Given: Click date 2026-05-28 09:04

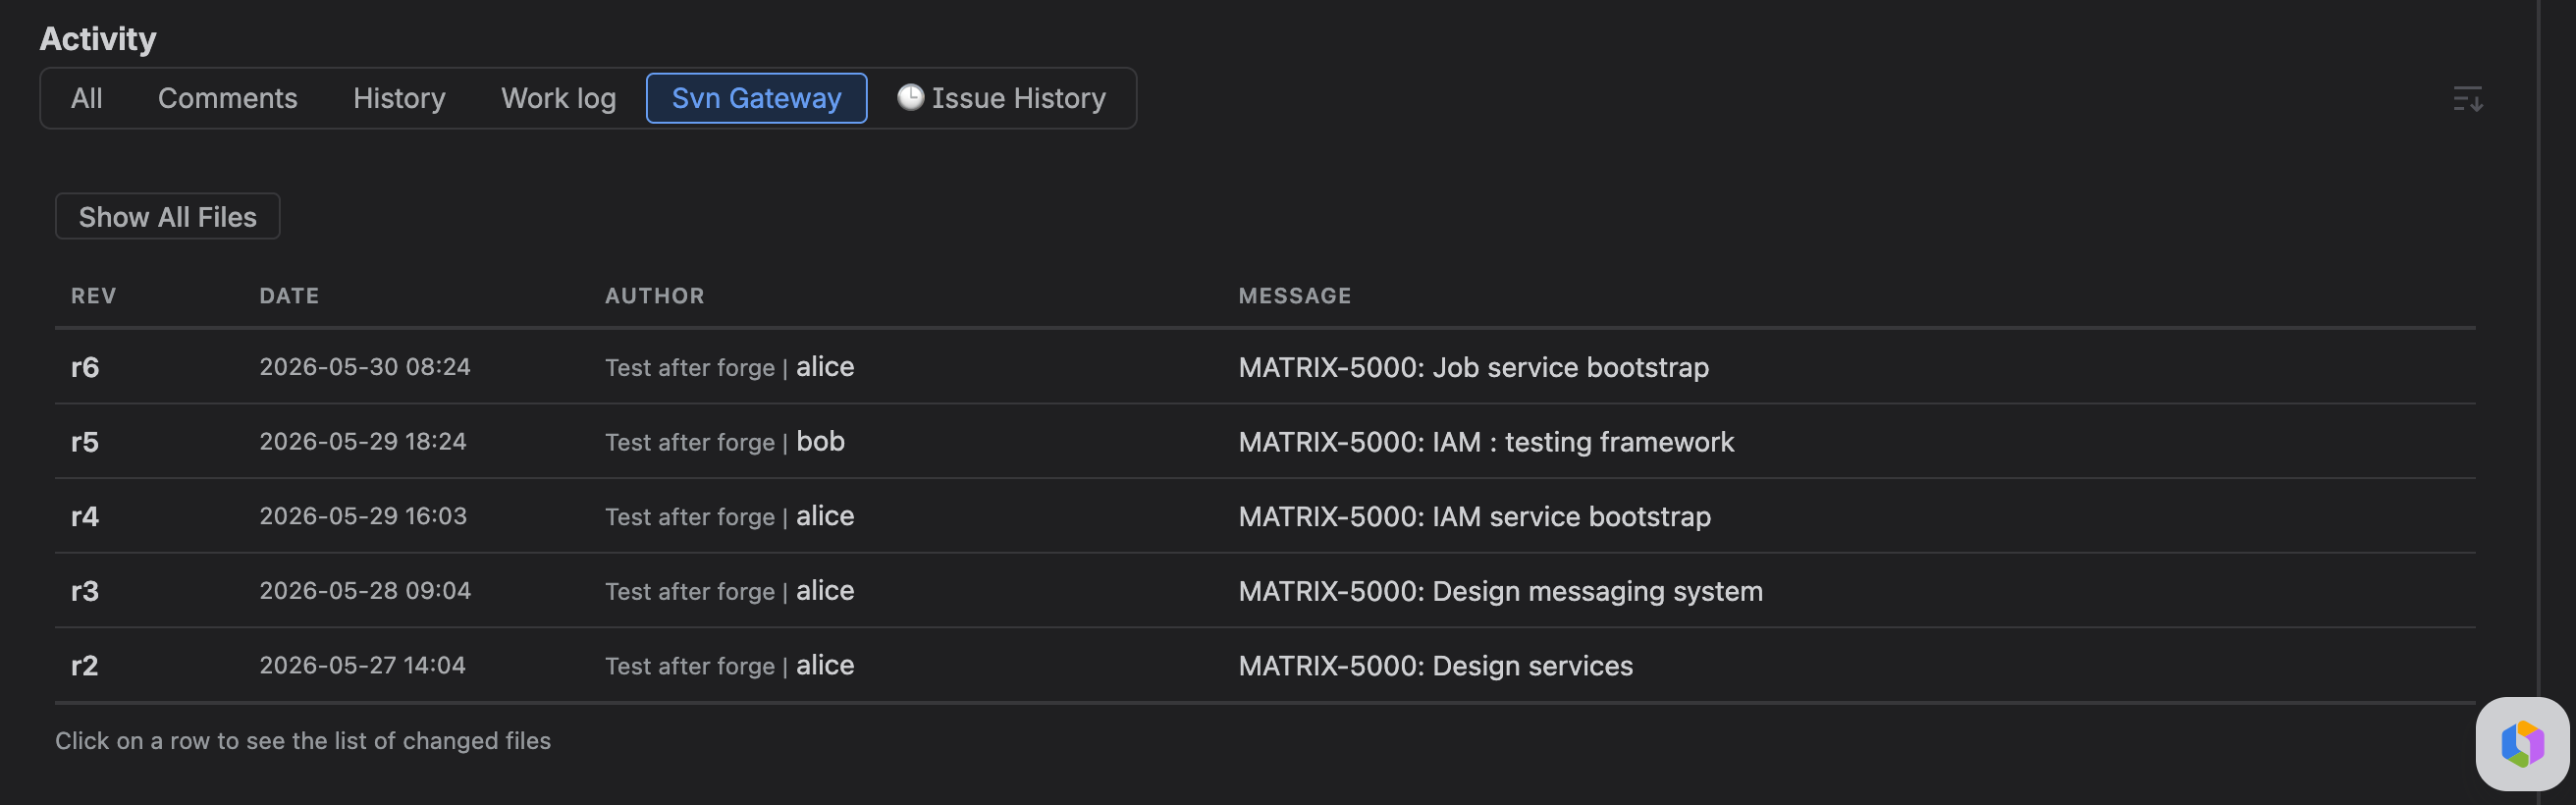Looking at the screenshot, I should pos(365,590).
